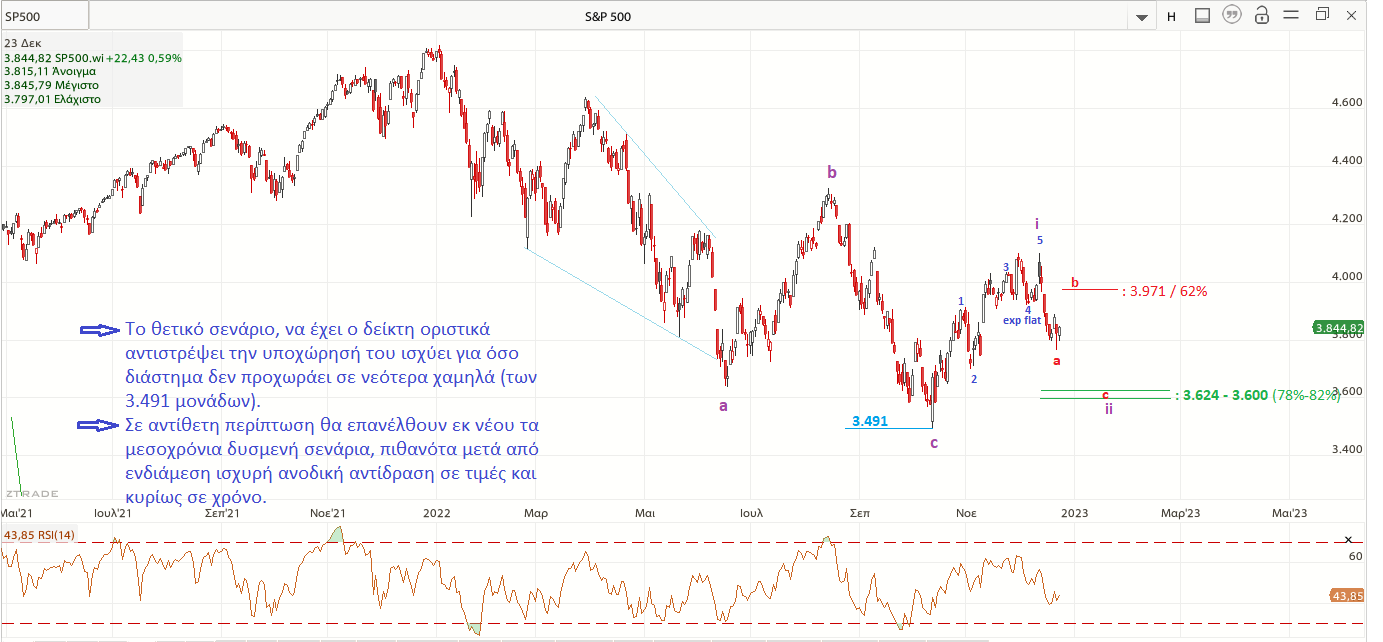Click the H interval icon in top toolbar
Viewport: 1383px width, 642px height.
pos(1171,15)
